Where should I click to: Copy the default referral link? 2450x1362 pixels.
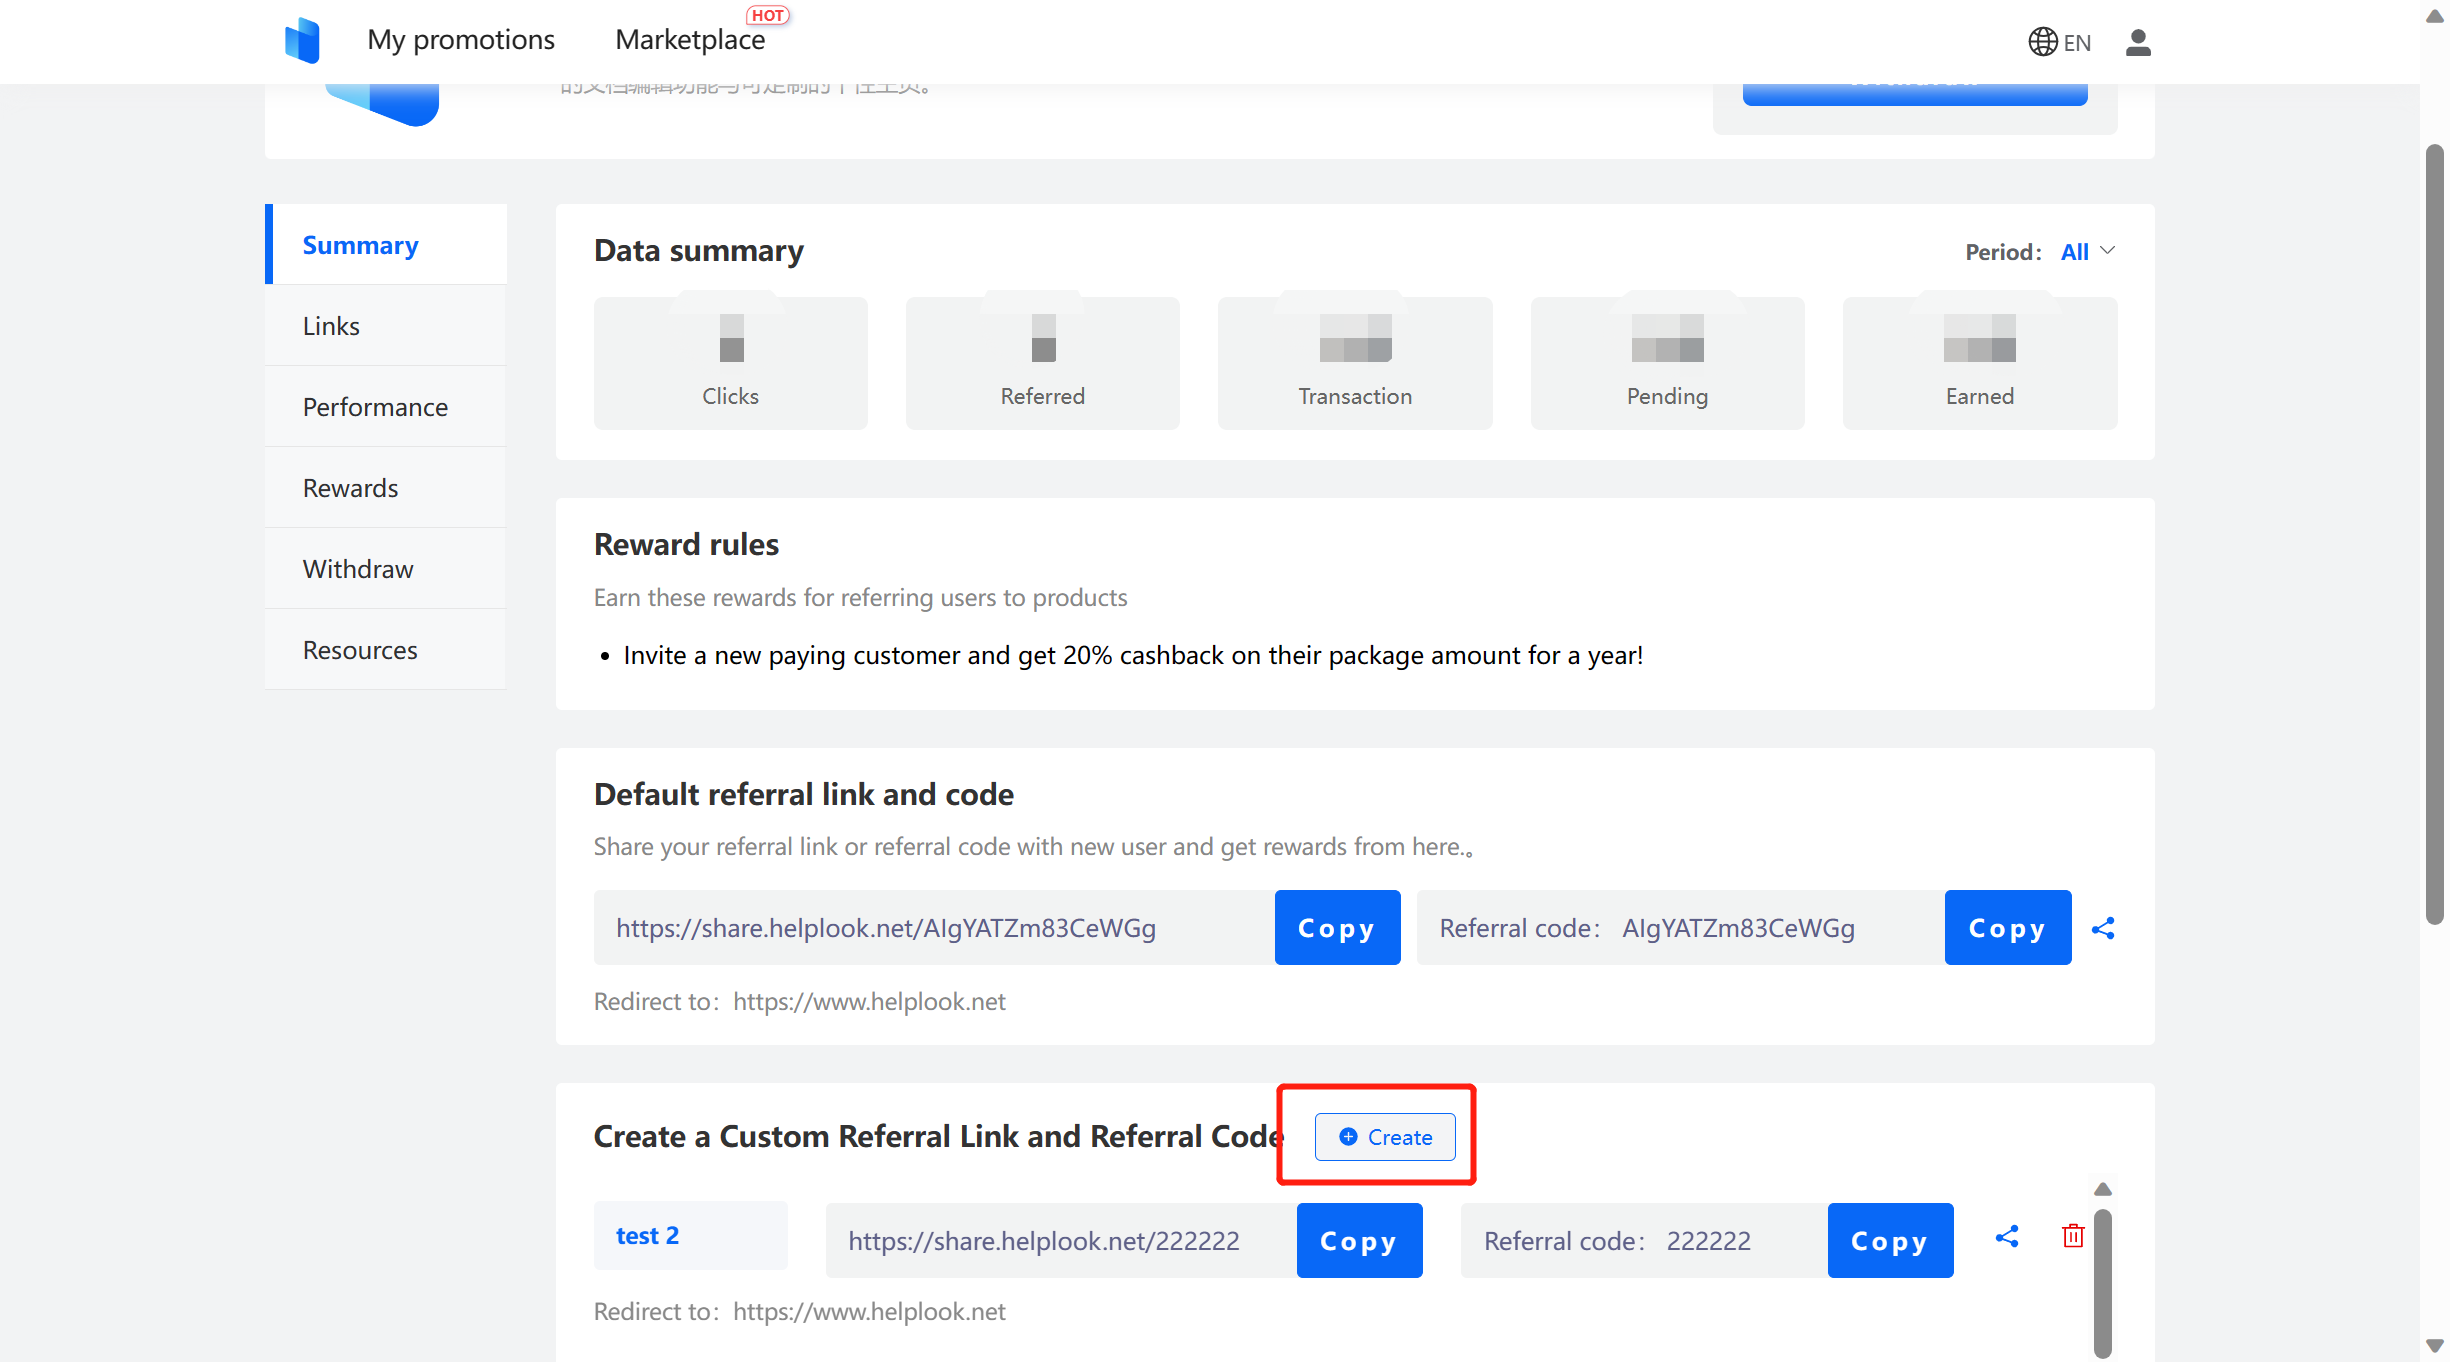(x=1337, y=927)
